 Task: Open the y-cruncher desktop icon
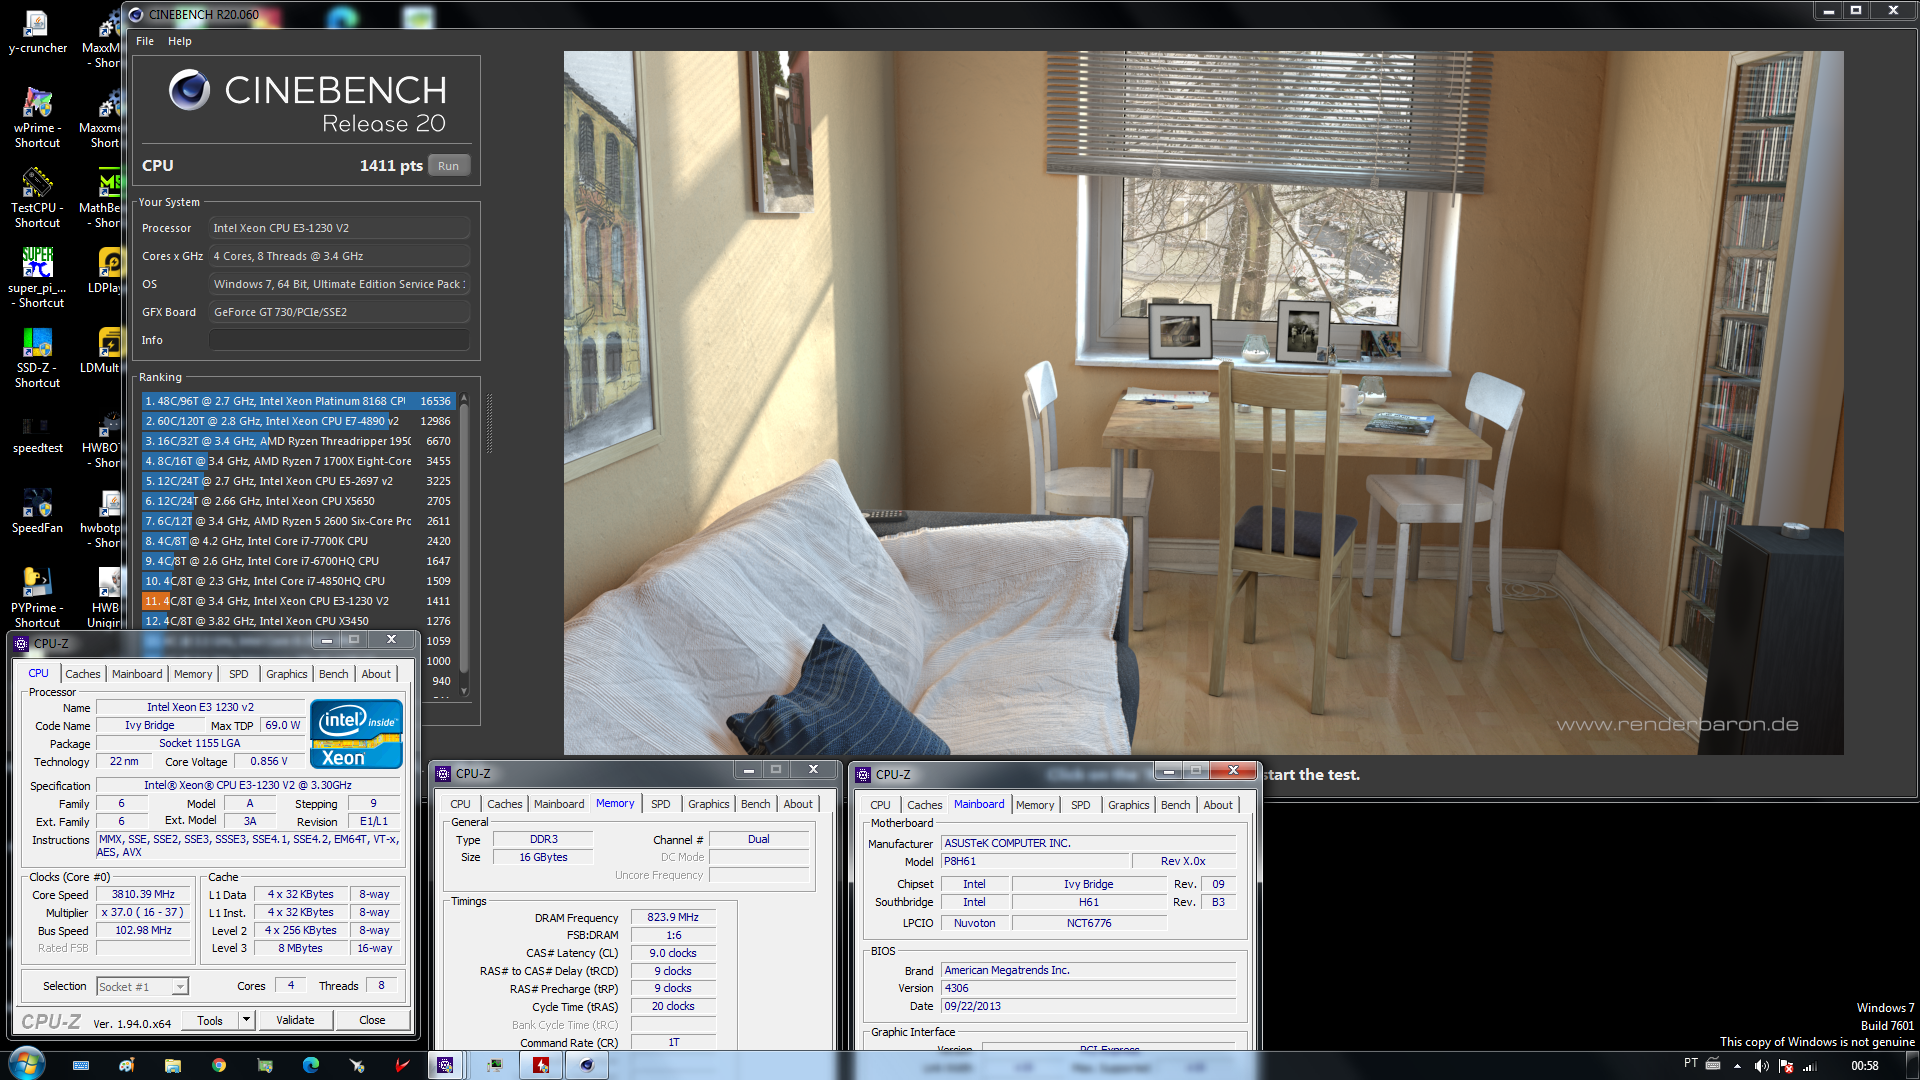click(37, 32)
